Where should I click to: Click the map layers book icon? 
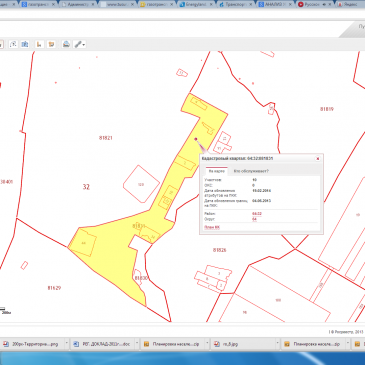[25, 44]
